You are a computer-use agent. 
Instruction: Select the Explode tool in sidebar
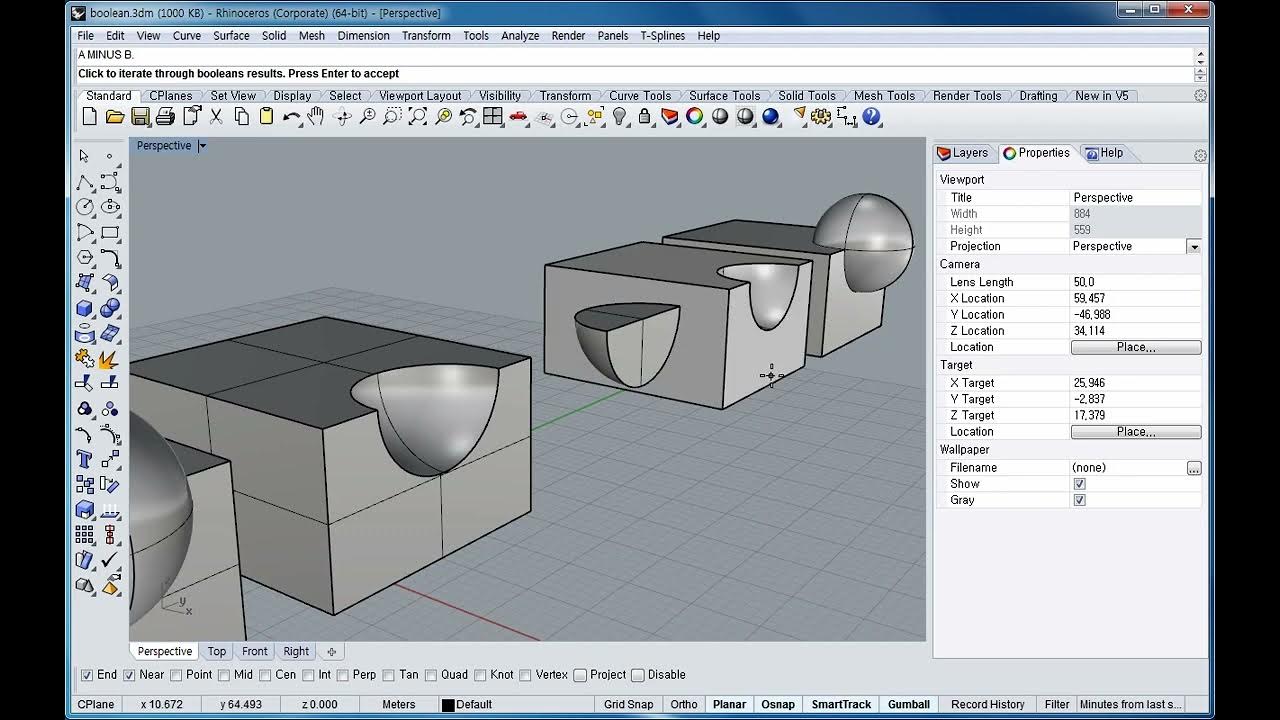tap(110, 358)
